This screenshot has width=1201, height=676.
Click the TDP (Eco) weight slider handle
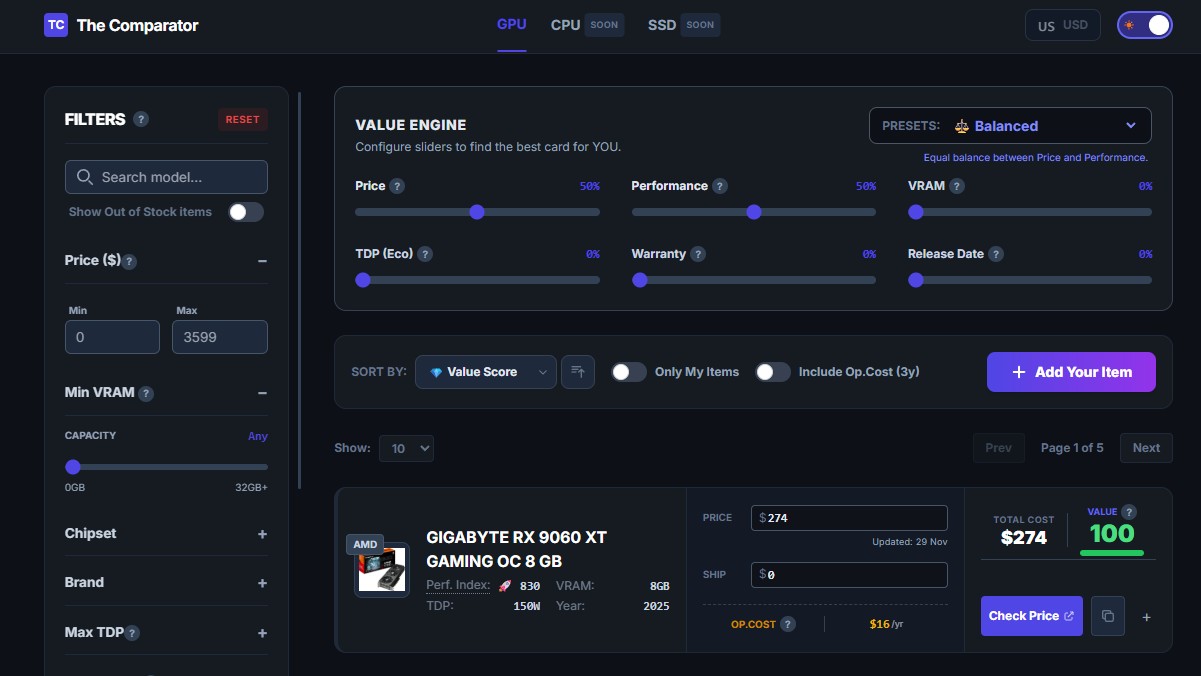[x=363, y=280]
